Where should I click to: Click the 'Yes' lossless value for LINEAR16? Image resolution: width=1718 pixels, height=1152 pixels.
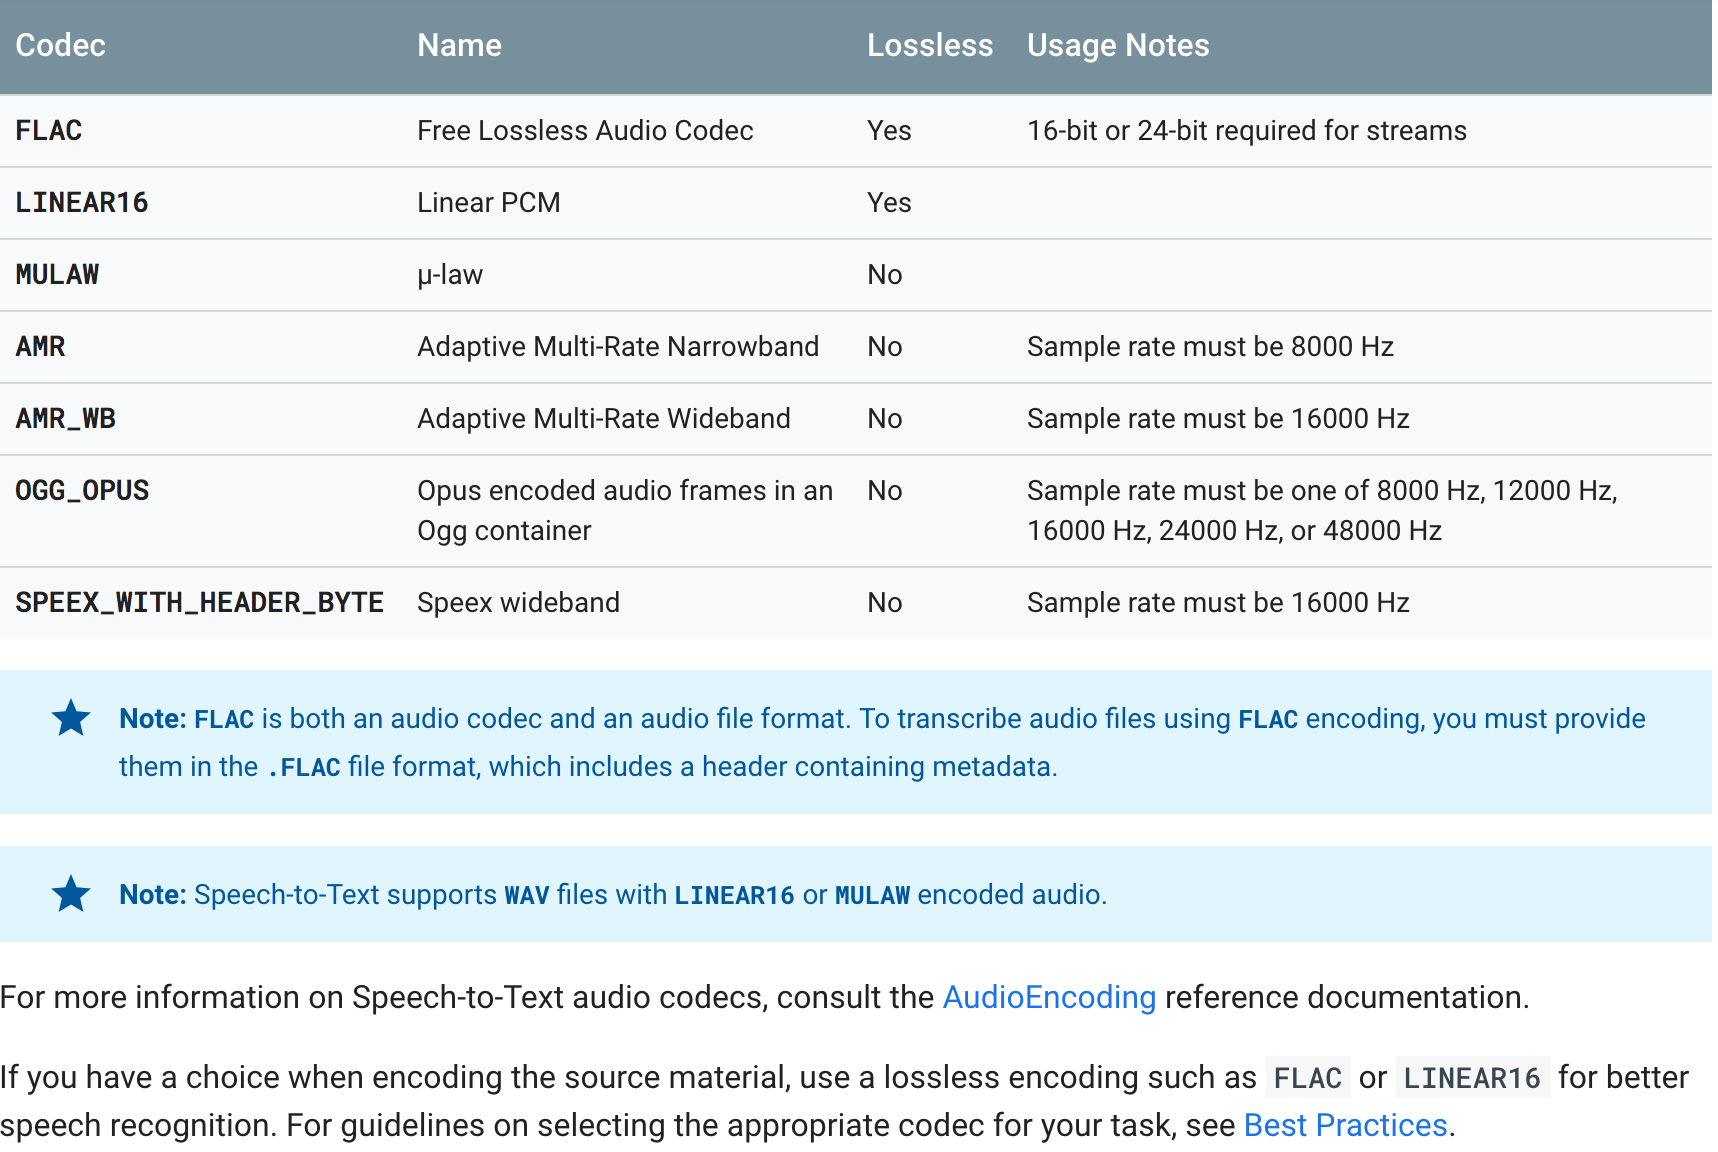click(x=889, y=203)
